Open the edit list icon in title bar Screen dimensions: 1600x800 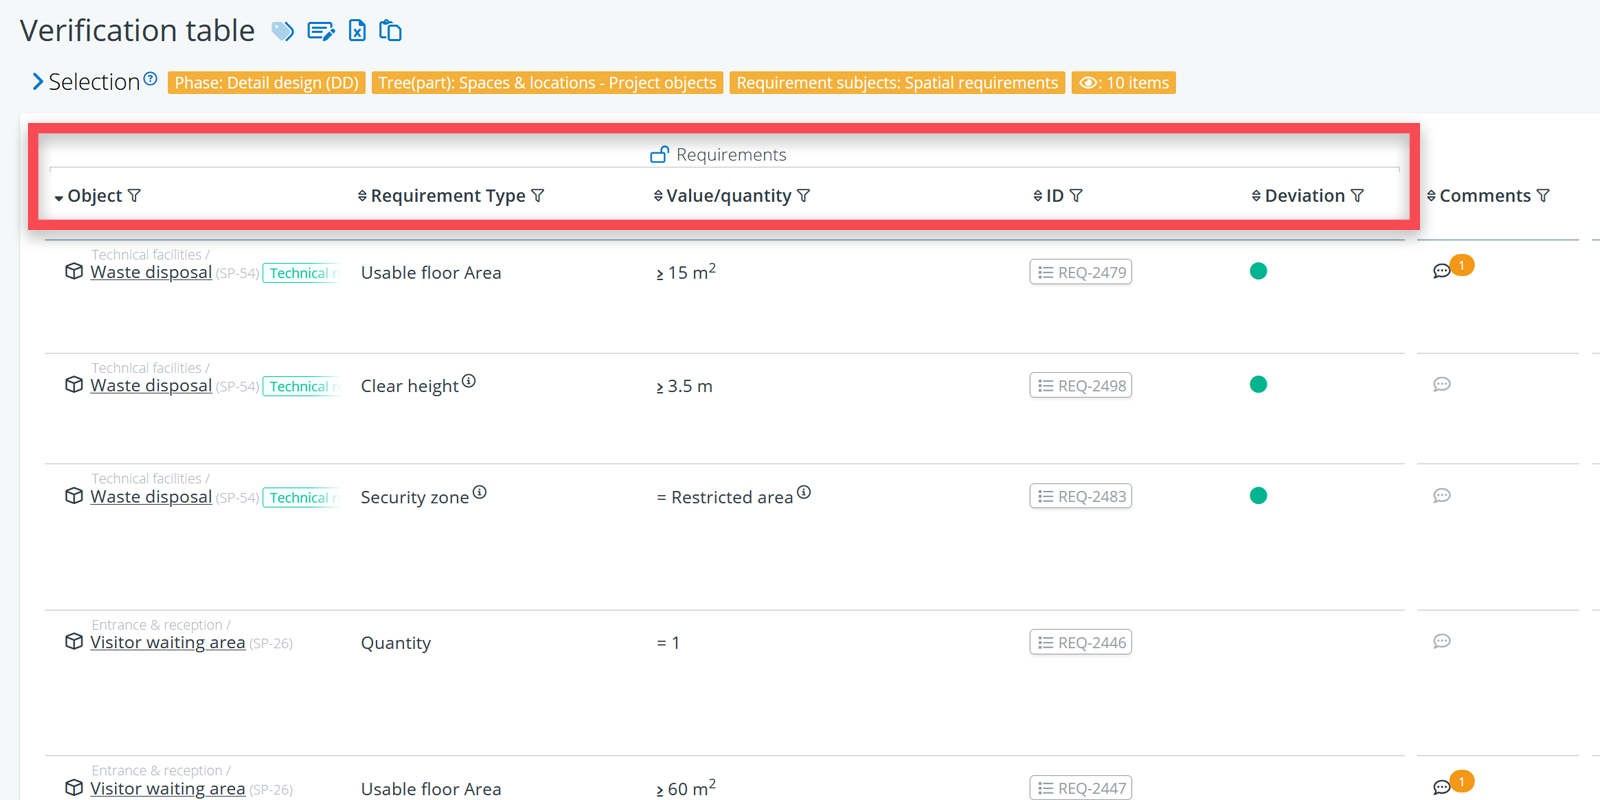point(320,31)
